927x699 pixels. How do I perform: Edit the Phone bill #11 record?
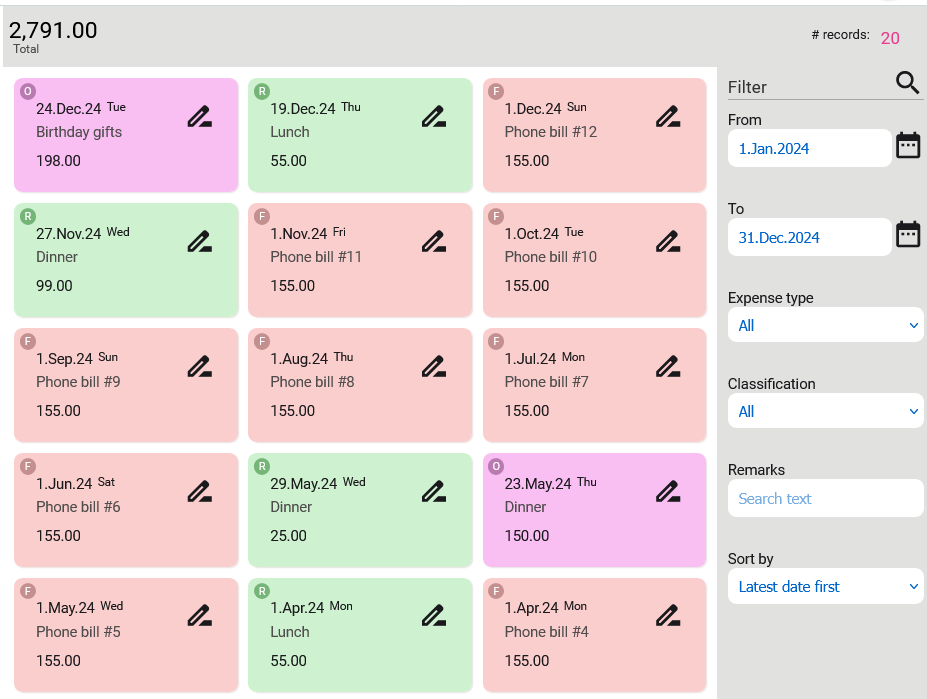click(432, 241)
